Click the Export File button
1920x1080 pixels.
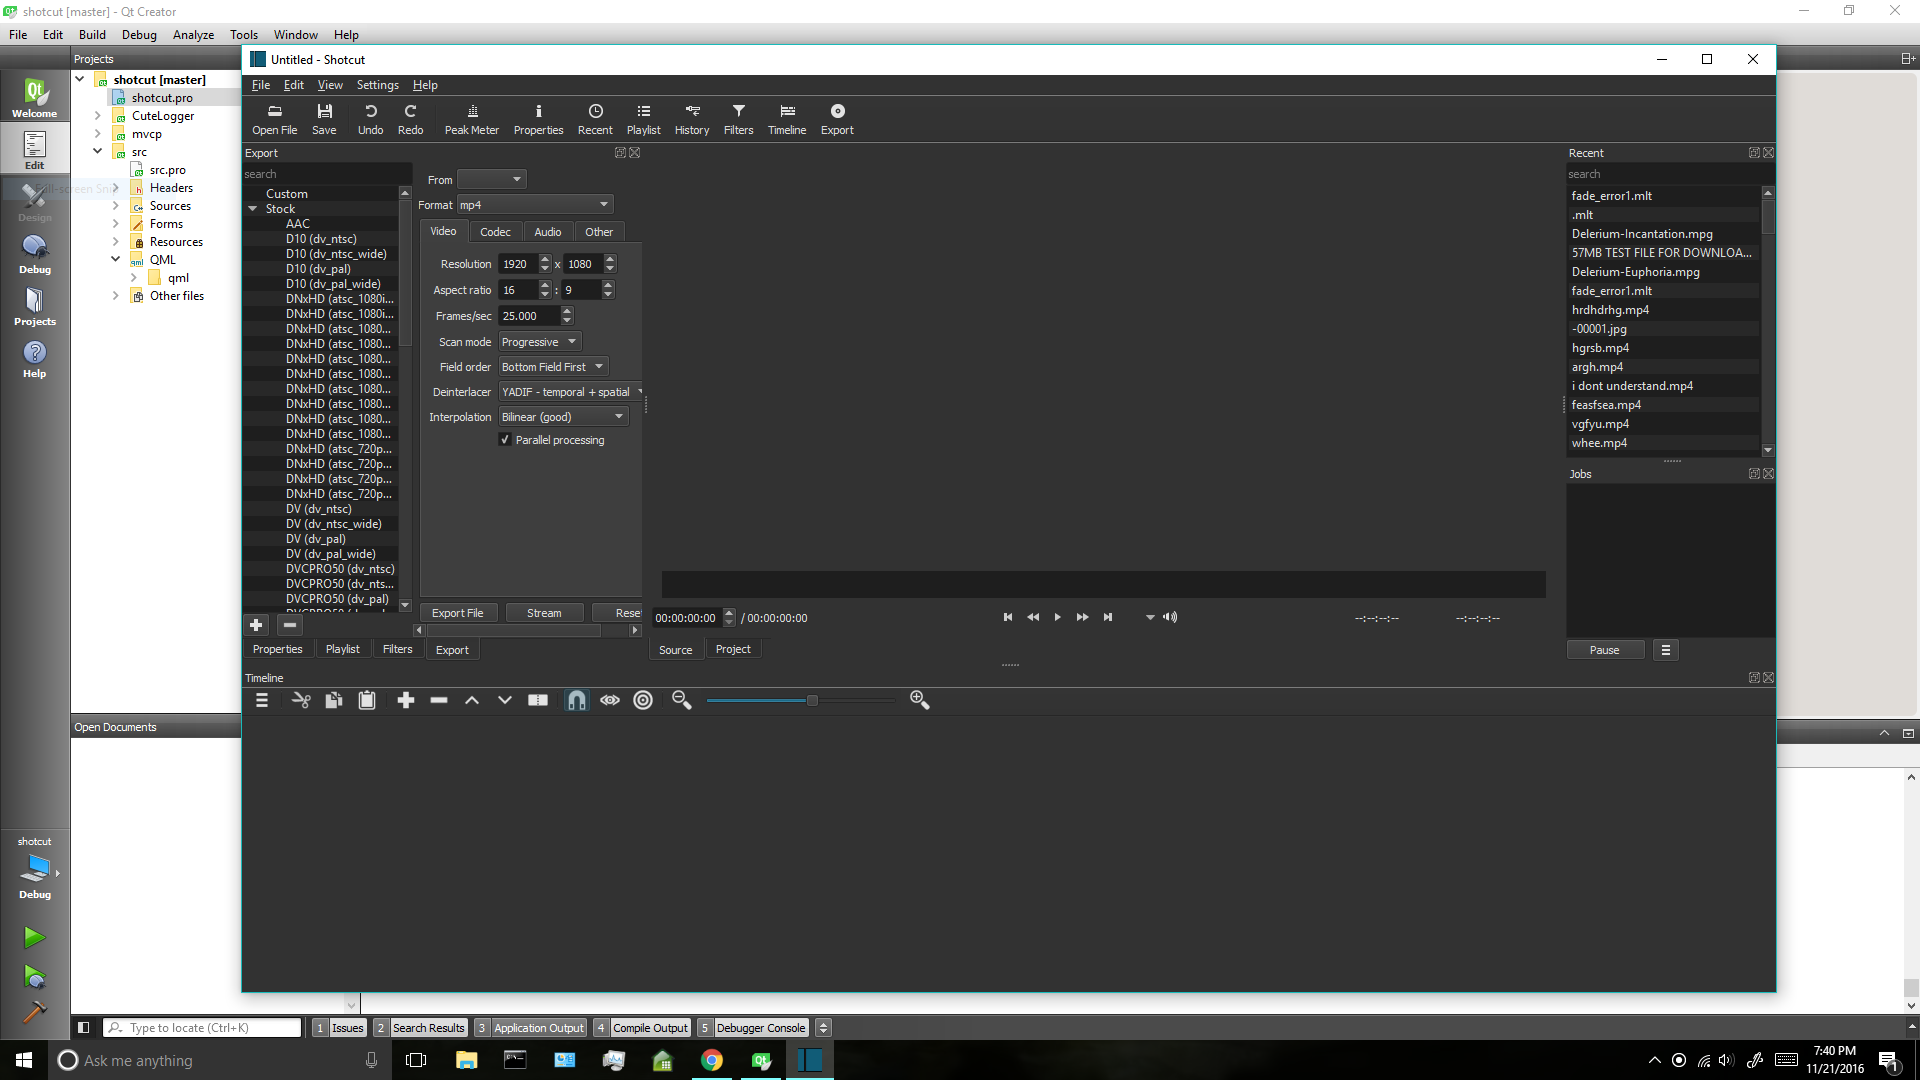[457, 613]
